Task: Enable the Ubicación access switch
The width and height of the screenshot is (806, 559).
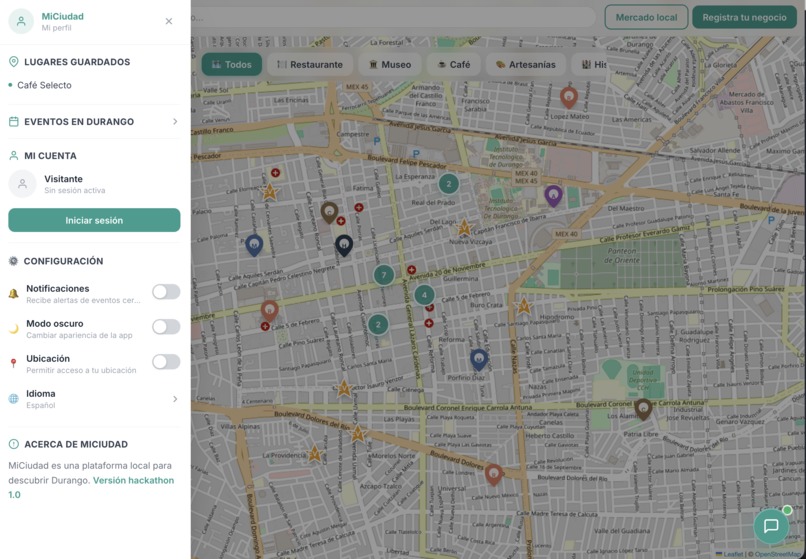Action: (166, 362)
